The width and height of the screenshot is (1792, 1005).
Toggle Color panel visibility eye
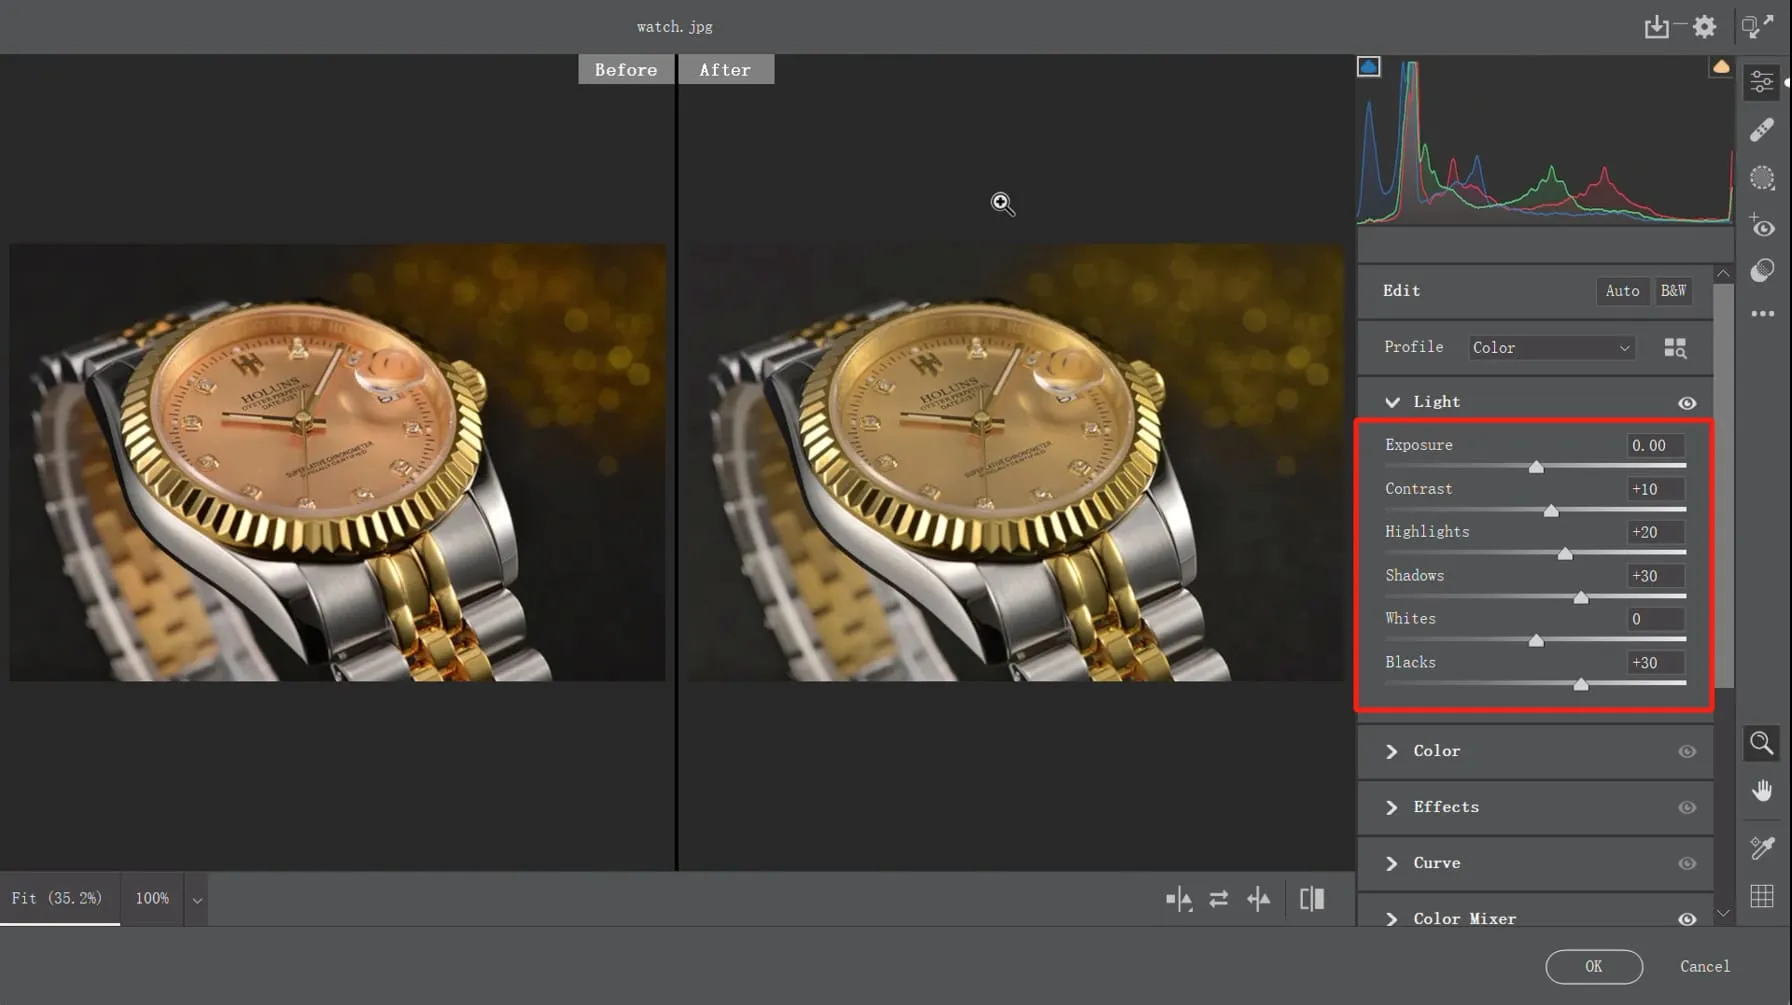point(1687,752)
